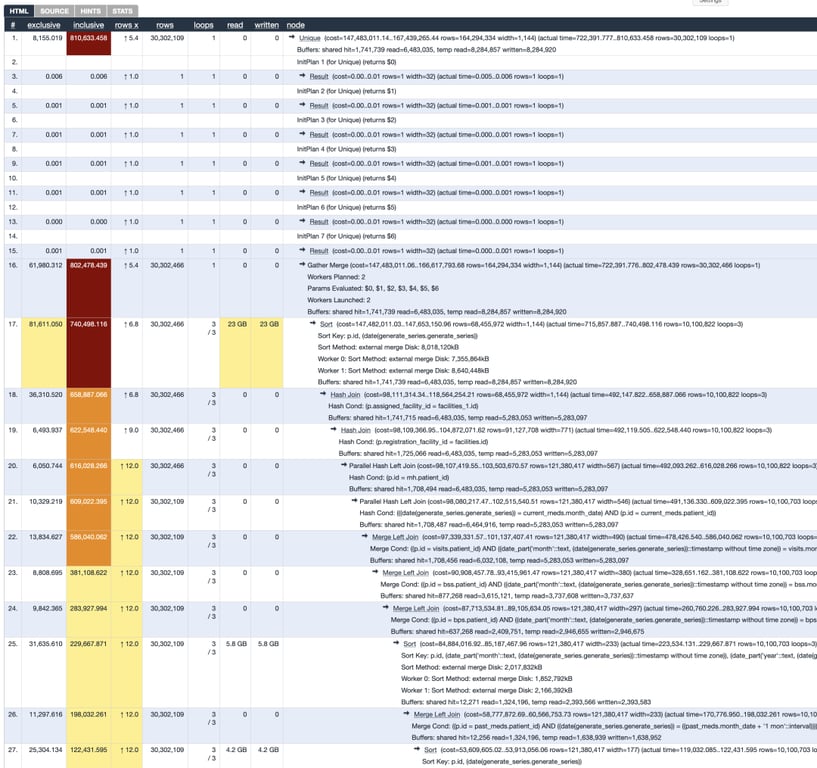
Task: Switch to the HTML tab
Action: tap(19, 10)
